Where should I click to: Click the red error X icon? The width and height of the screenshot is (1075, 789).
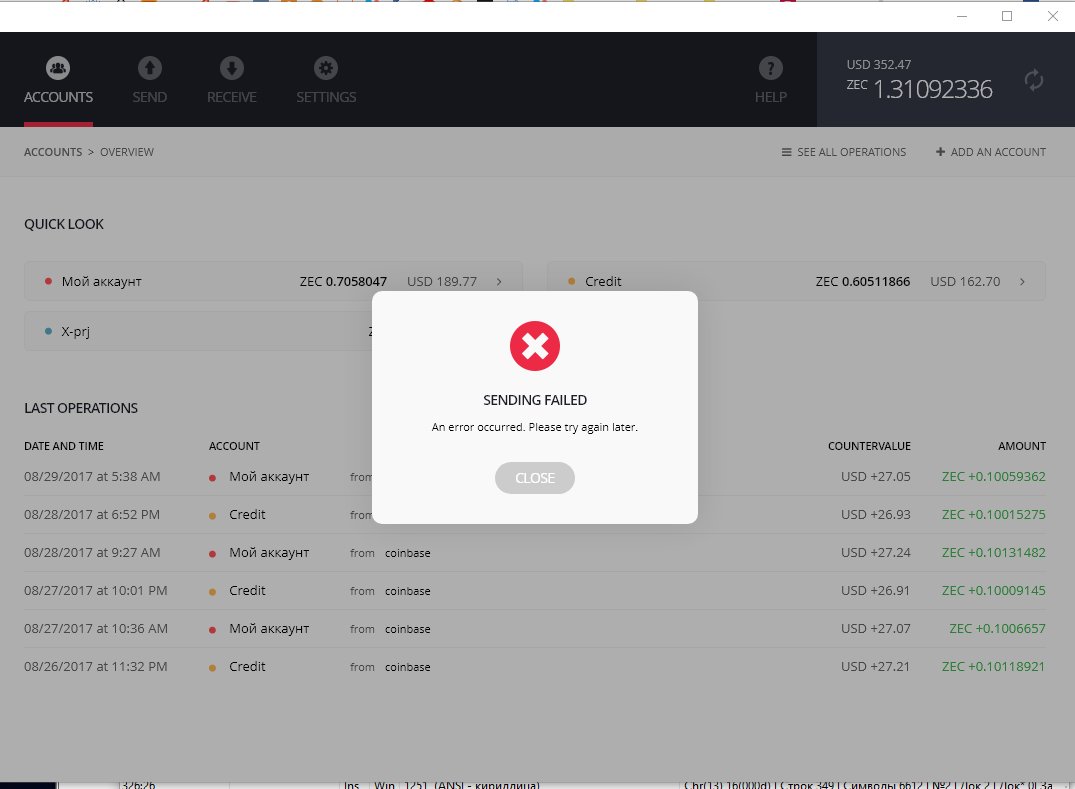click(x=535, y=346)
